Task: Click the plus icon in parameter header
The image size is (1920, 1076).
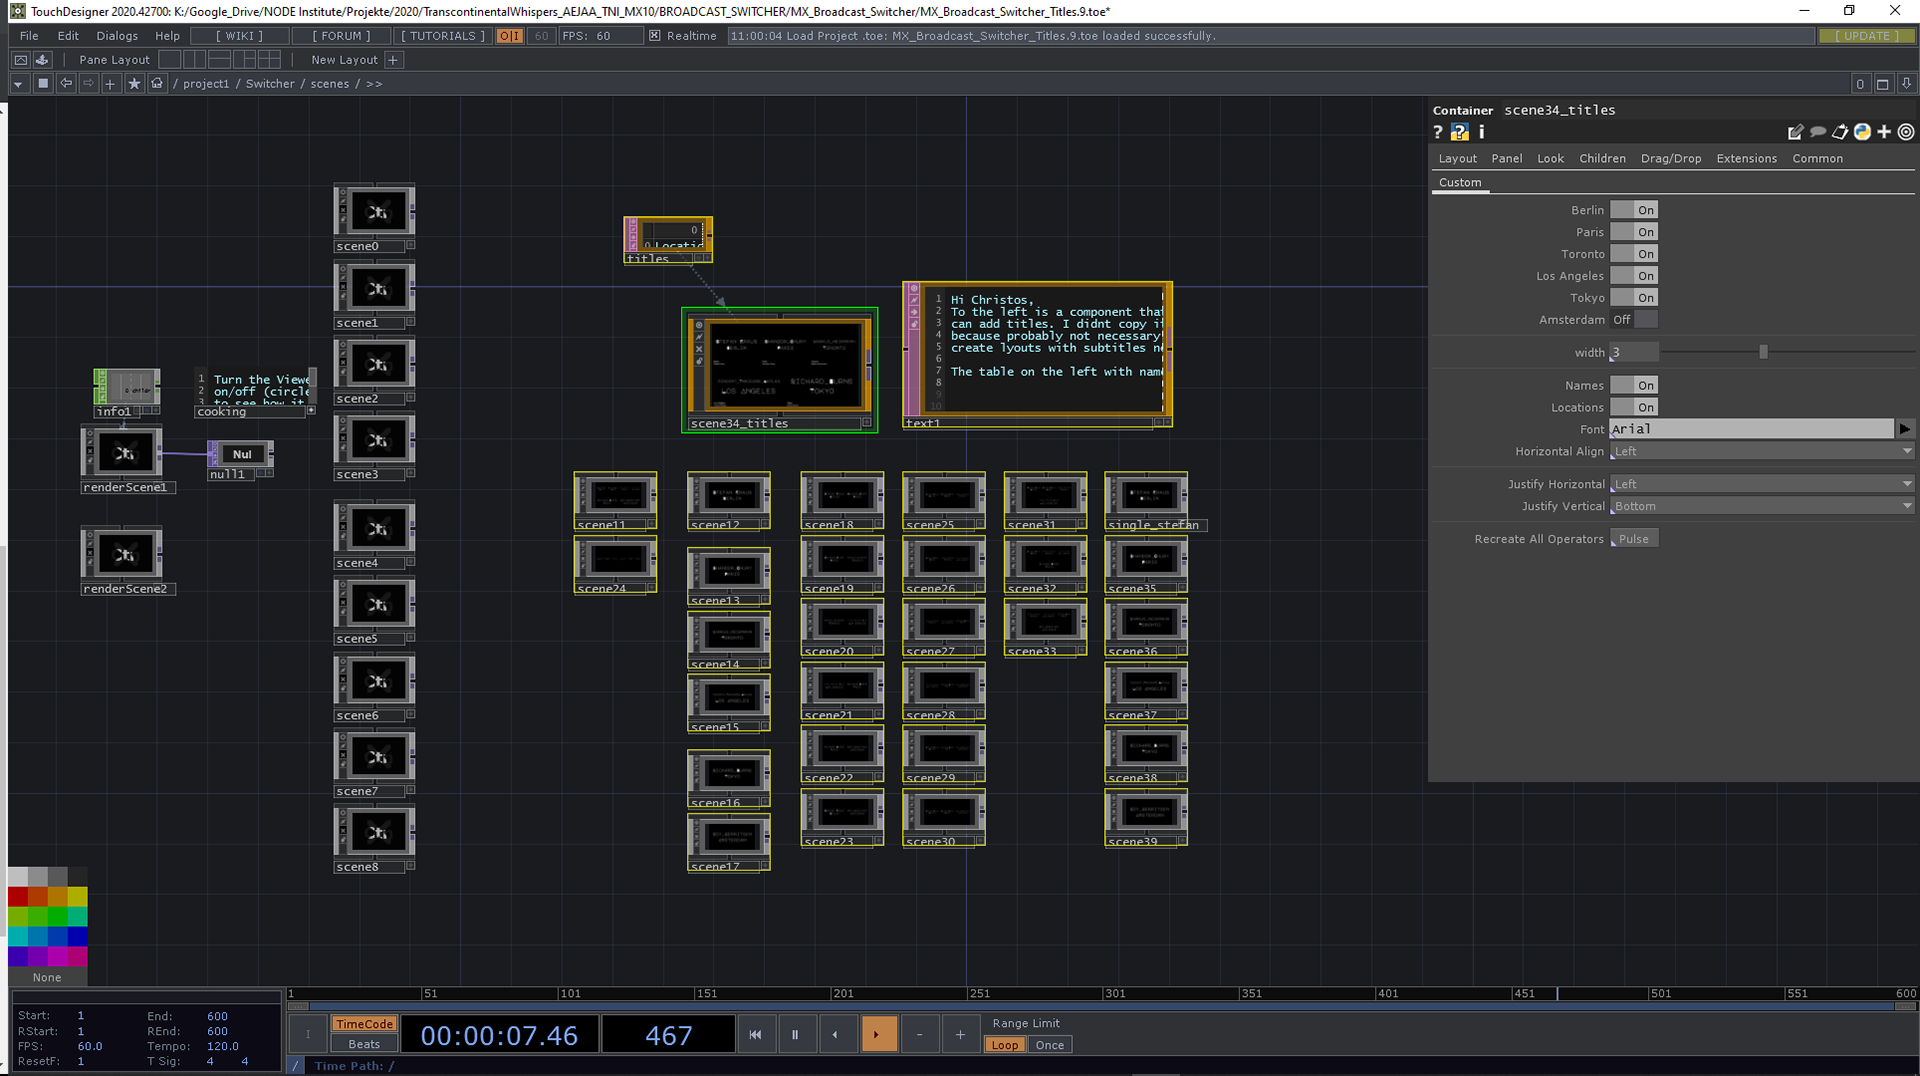Action: point(1884,132)
